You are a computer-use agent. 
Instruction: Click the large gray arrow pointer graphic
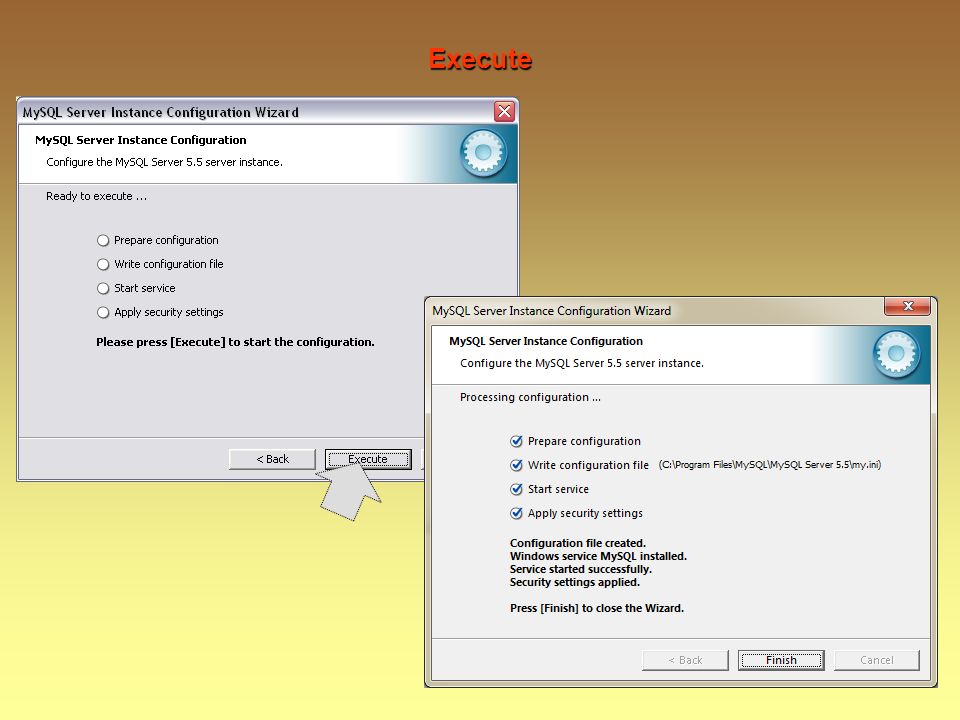(x=350, y=492)
